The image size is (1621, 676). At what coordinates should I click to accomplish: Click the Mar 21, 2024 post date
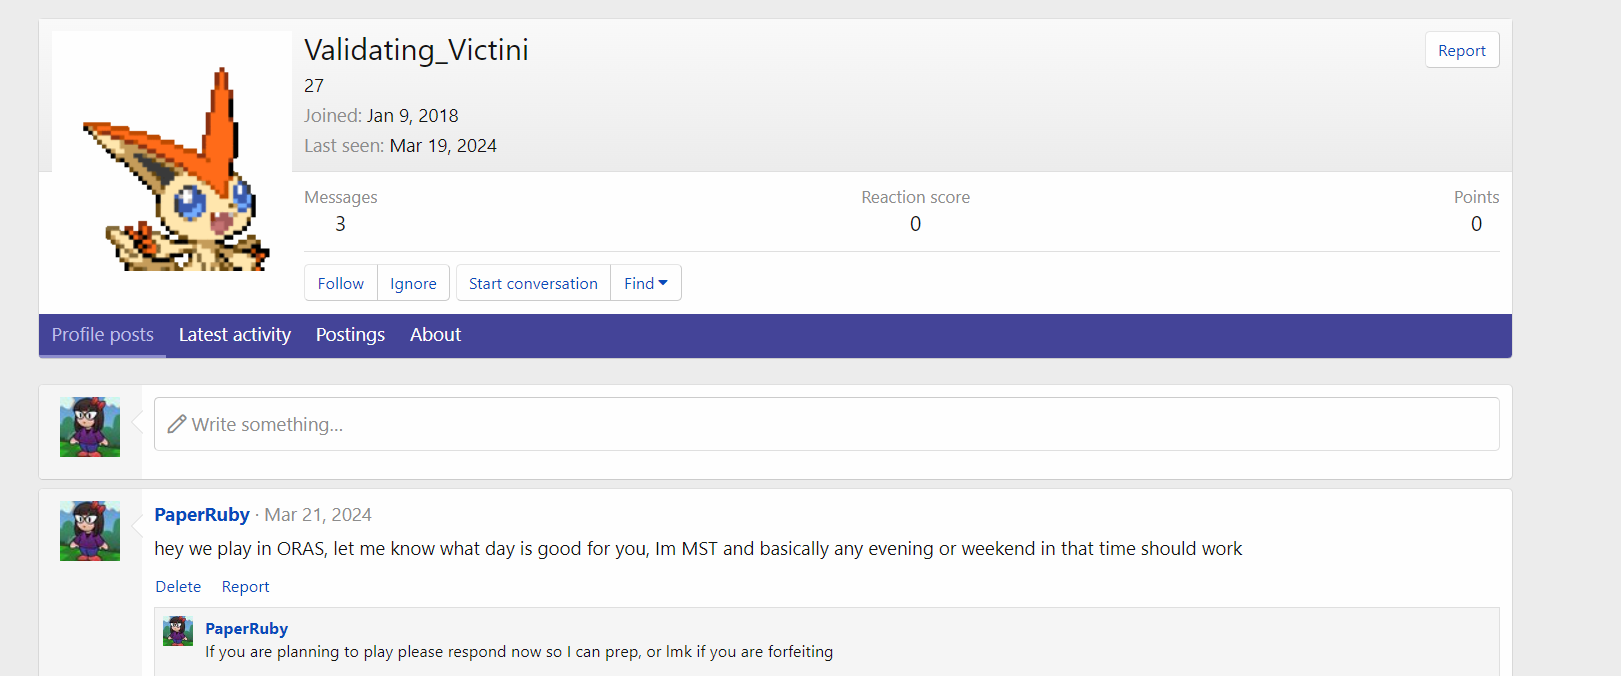tap(318, 515)
